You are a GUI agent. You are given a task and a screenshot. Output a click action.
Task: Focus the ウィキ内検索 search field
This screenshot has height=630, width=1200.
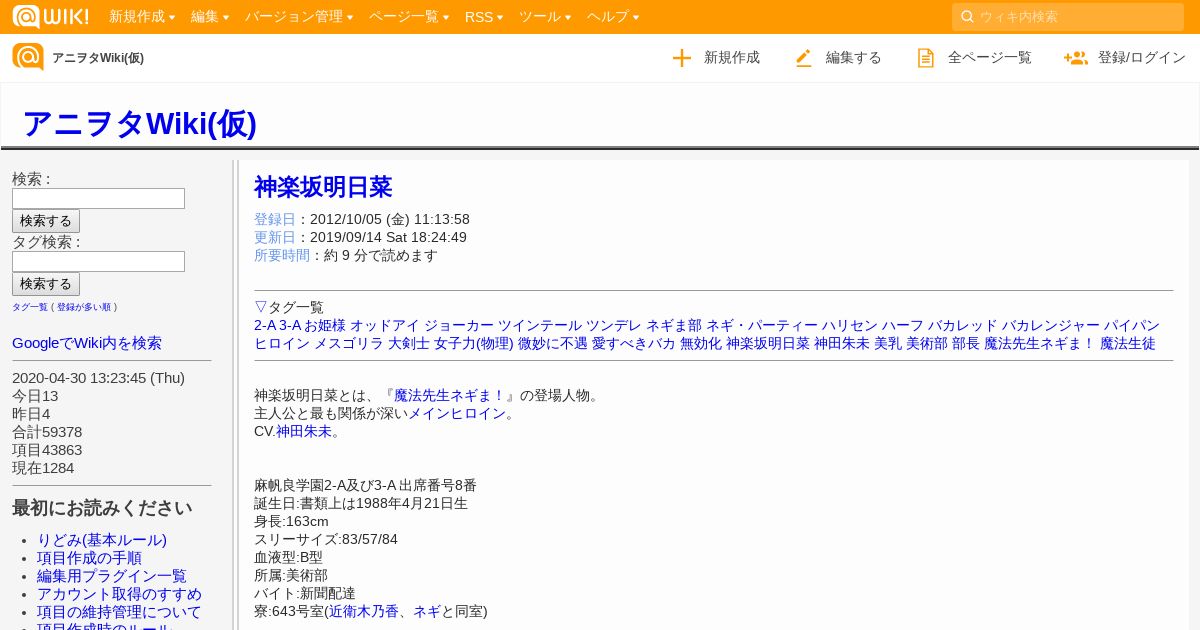coord(1068,16)
